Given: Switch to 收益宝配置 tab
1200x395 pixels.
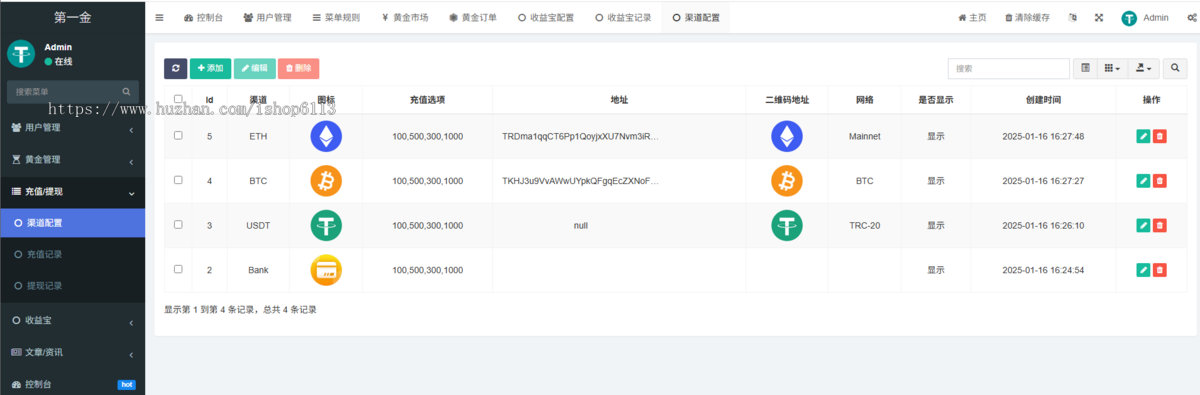Looking at the screenshot, I should pos(545,18).
